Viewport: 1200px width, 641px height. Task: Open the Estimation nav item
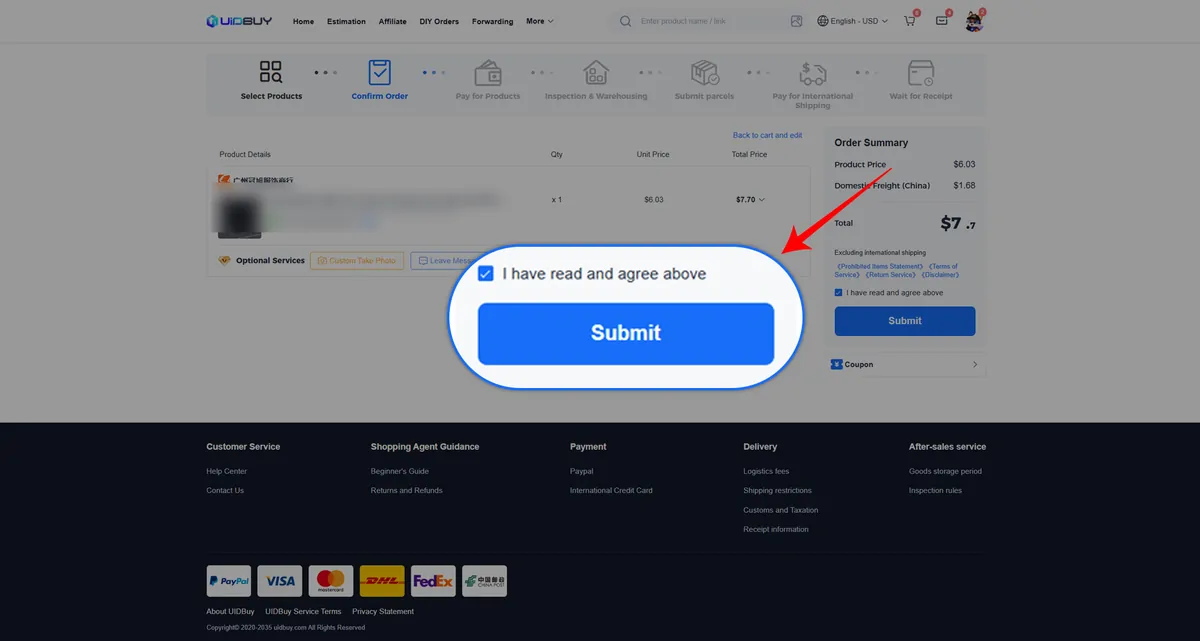tap(346, 21)
